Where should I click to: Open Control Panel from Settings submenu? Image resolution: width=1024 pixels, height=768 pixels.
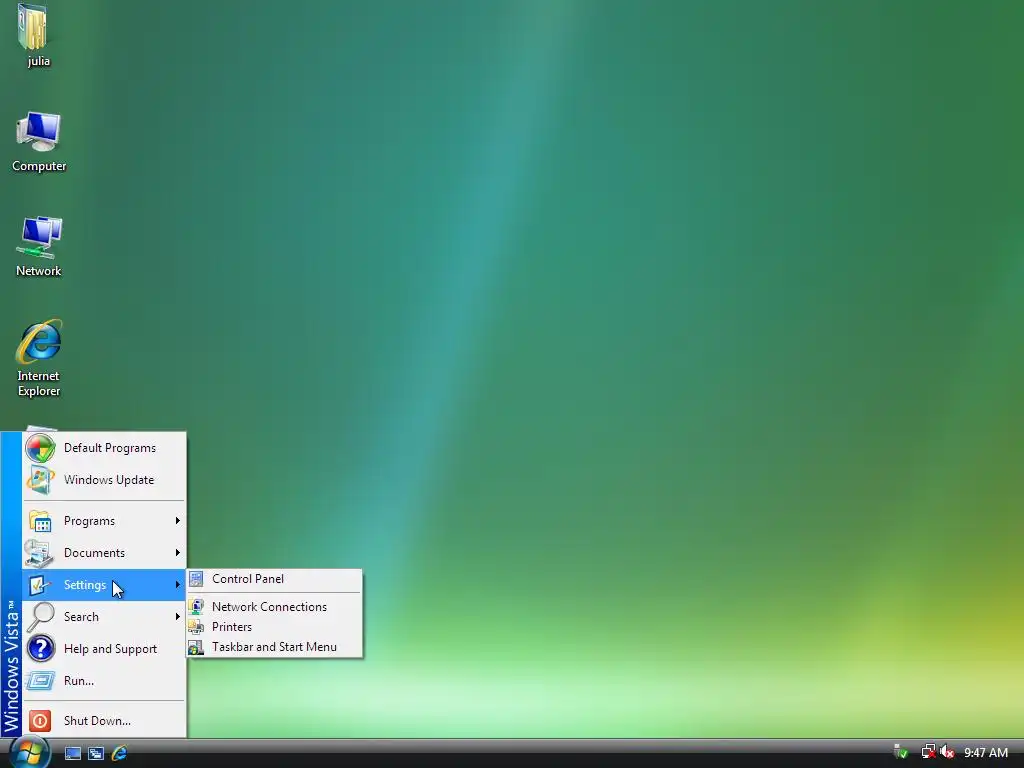tap(274, 579)
